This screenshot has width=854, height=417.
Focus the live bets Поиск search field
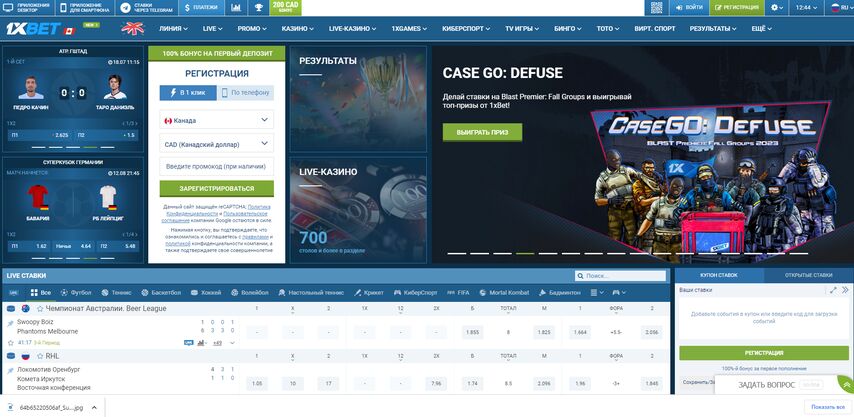coord(621,276)
